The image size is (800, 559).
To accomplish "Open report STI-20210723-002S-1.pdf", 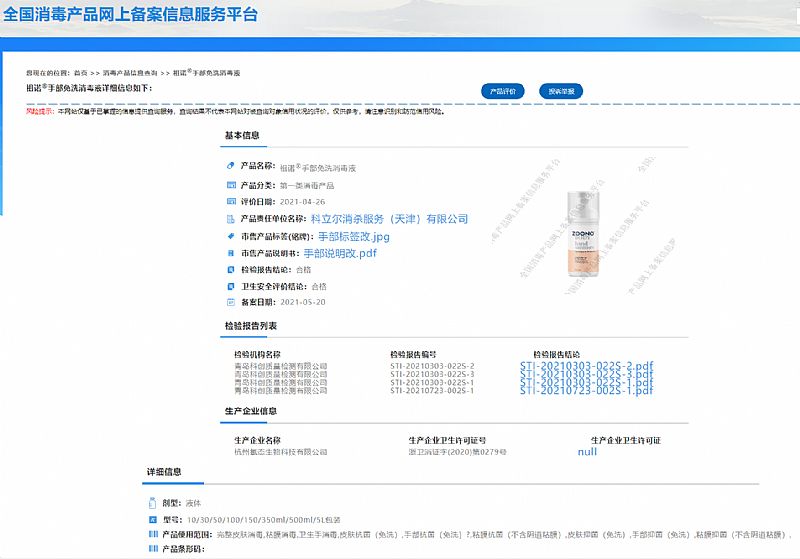I will [x=586, y=390].
